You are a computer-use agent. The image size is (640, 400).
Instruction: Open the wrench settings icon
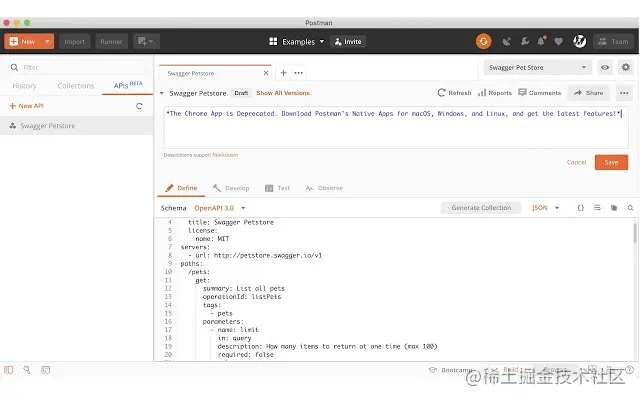(x=524, y=41)
